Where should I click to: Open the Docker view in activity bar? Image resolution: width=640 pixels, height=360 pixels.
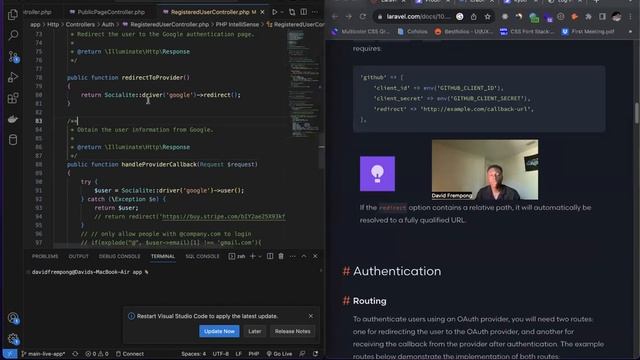point(13,119)
